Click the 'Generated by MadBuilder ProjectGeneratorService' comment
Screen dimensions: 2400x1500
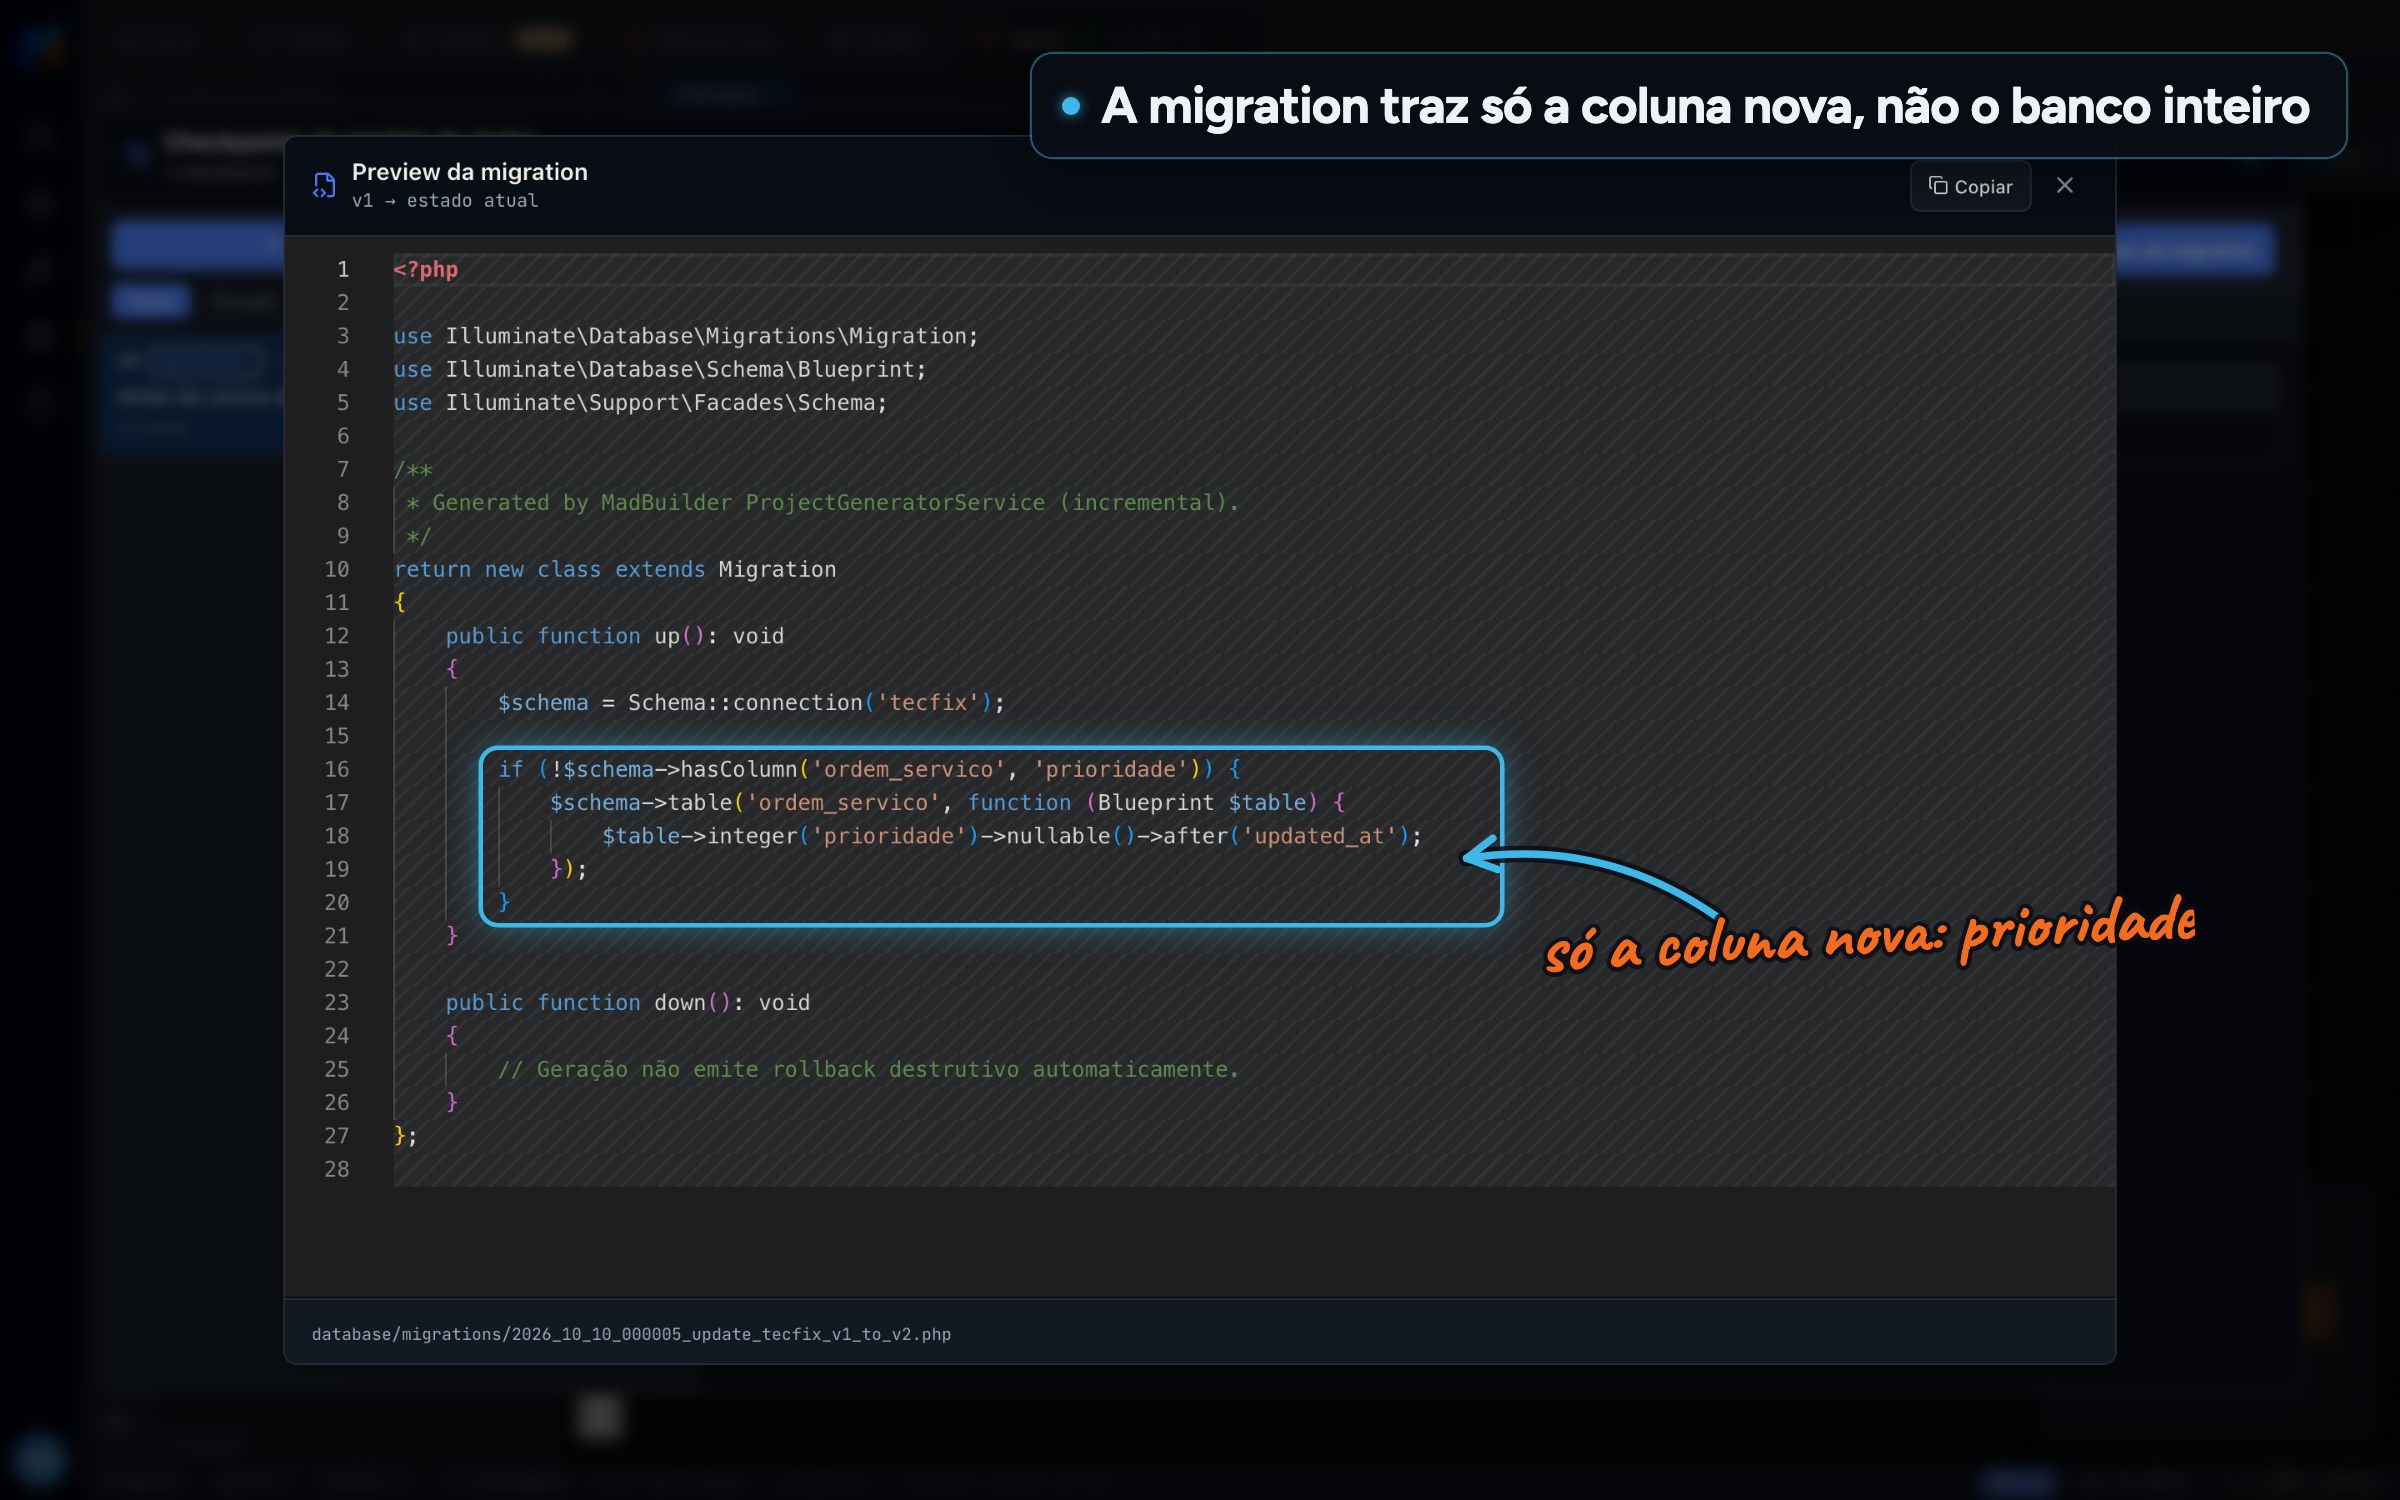tap(822, 502)
